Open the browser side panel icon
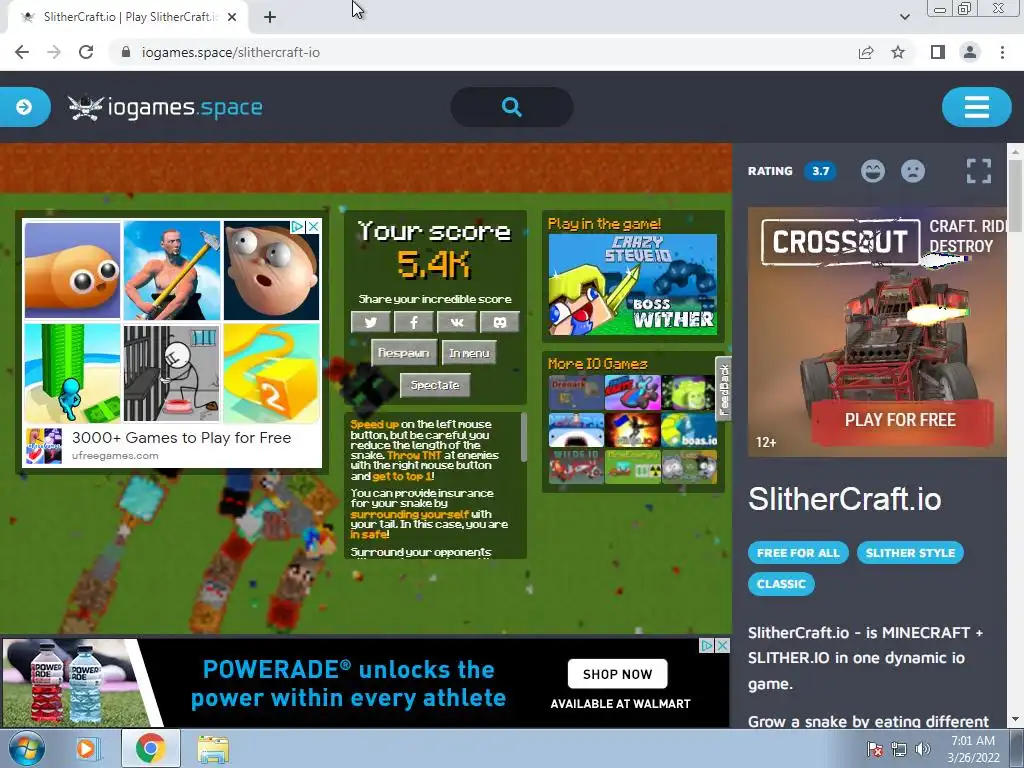Viewport: 1024px width, 768px height. [x=938, y=52]
